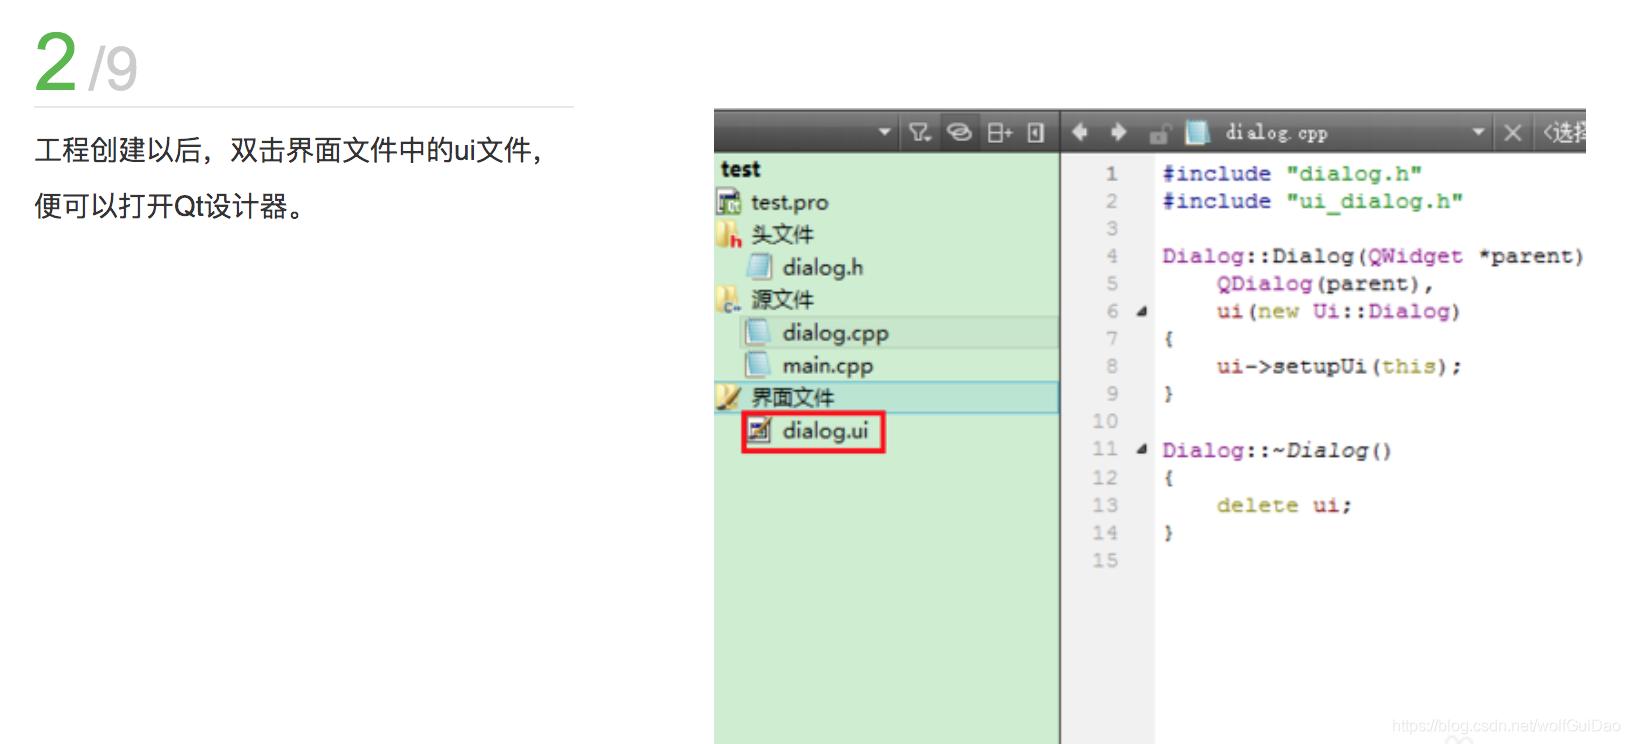Screen dimensions: 1630x744
Task: Open dialog.ui in the tree
Action: coord(825,431)
